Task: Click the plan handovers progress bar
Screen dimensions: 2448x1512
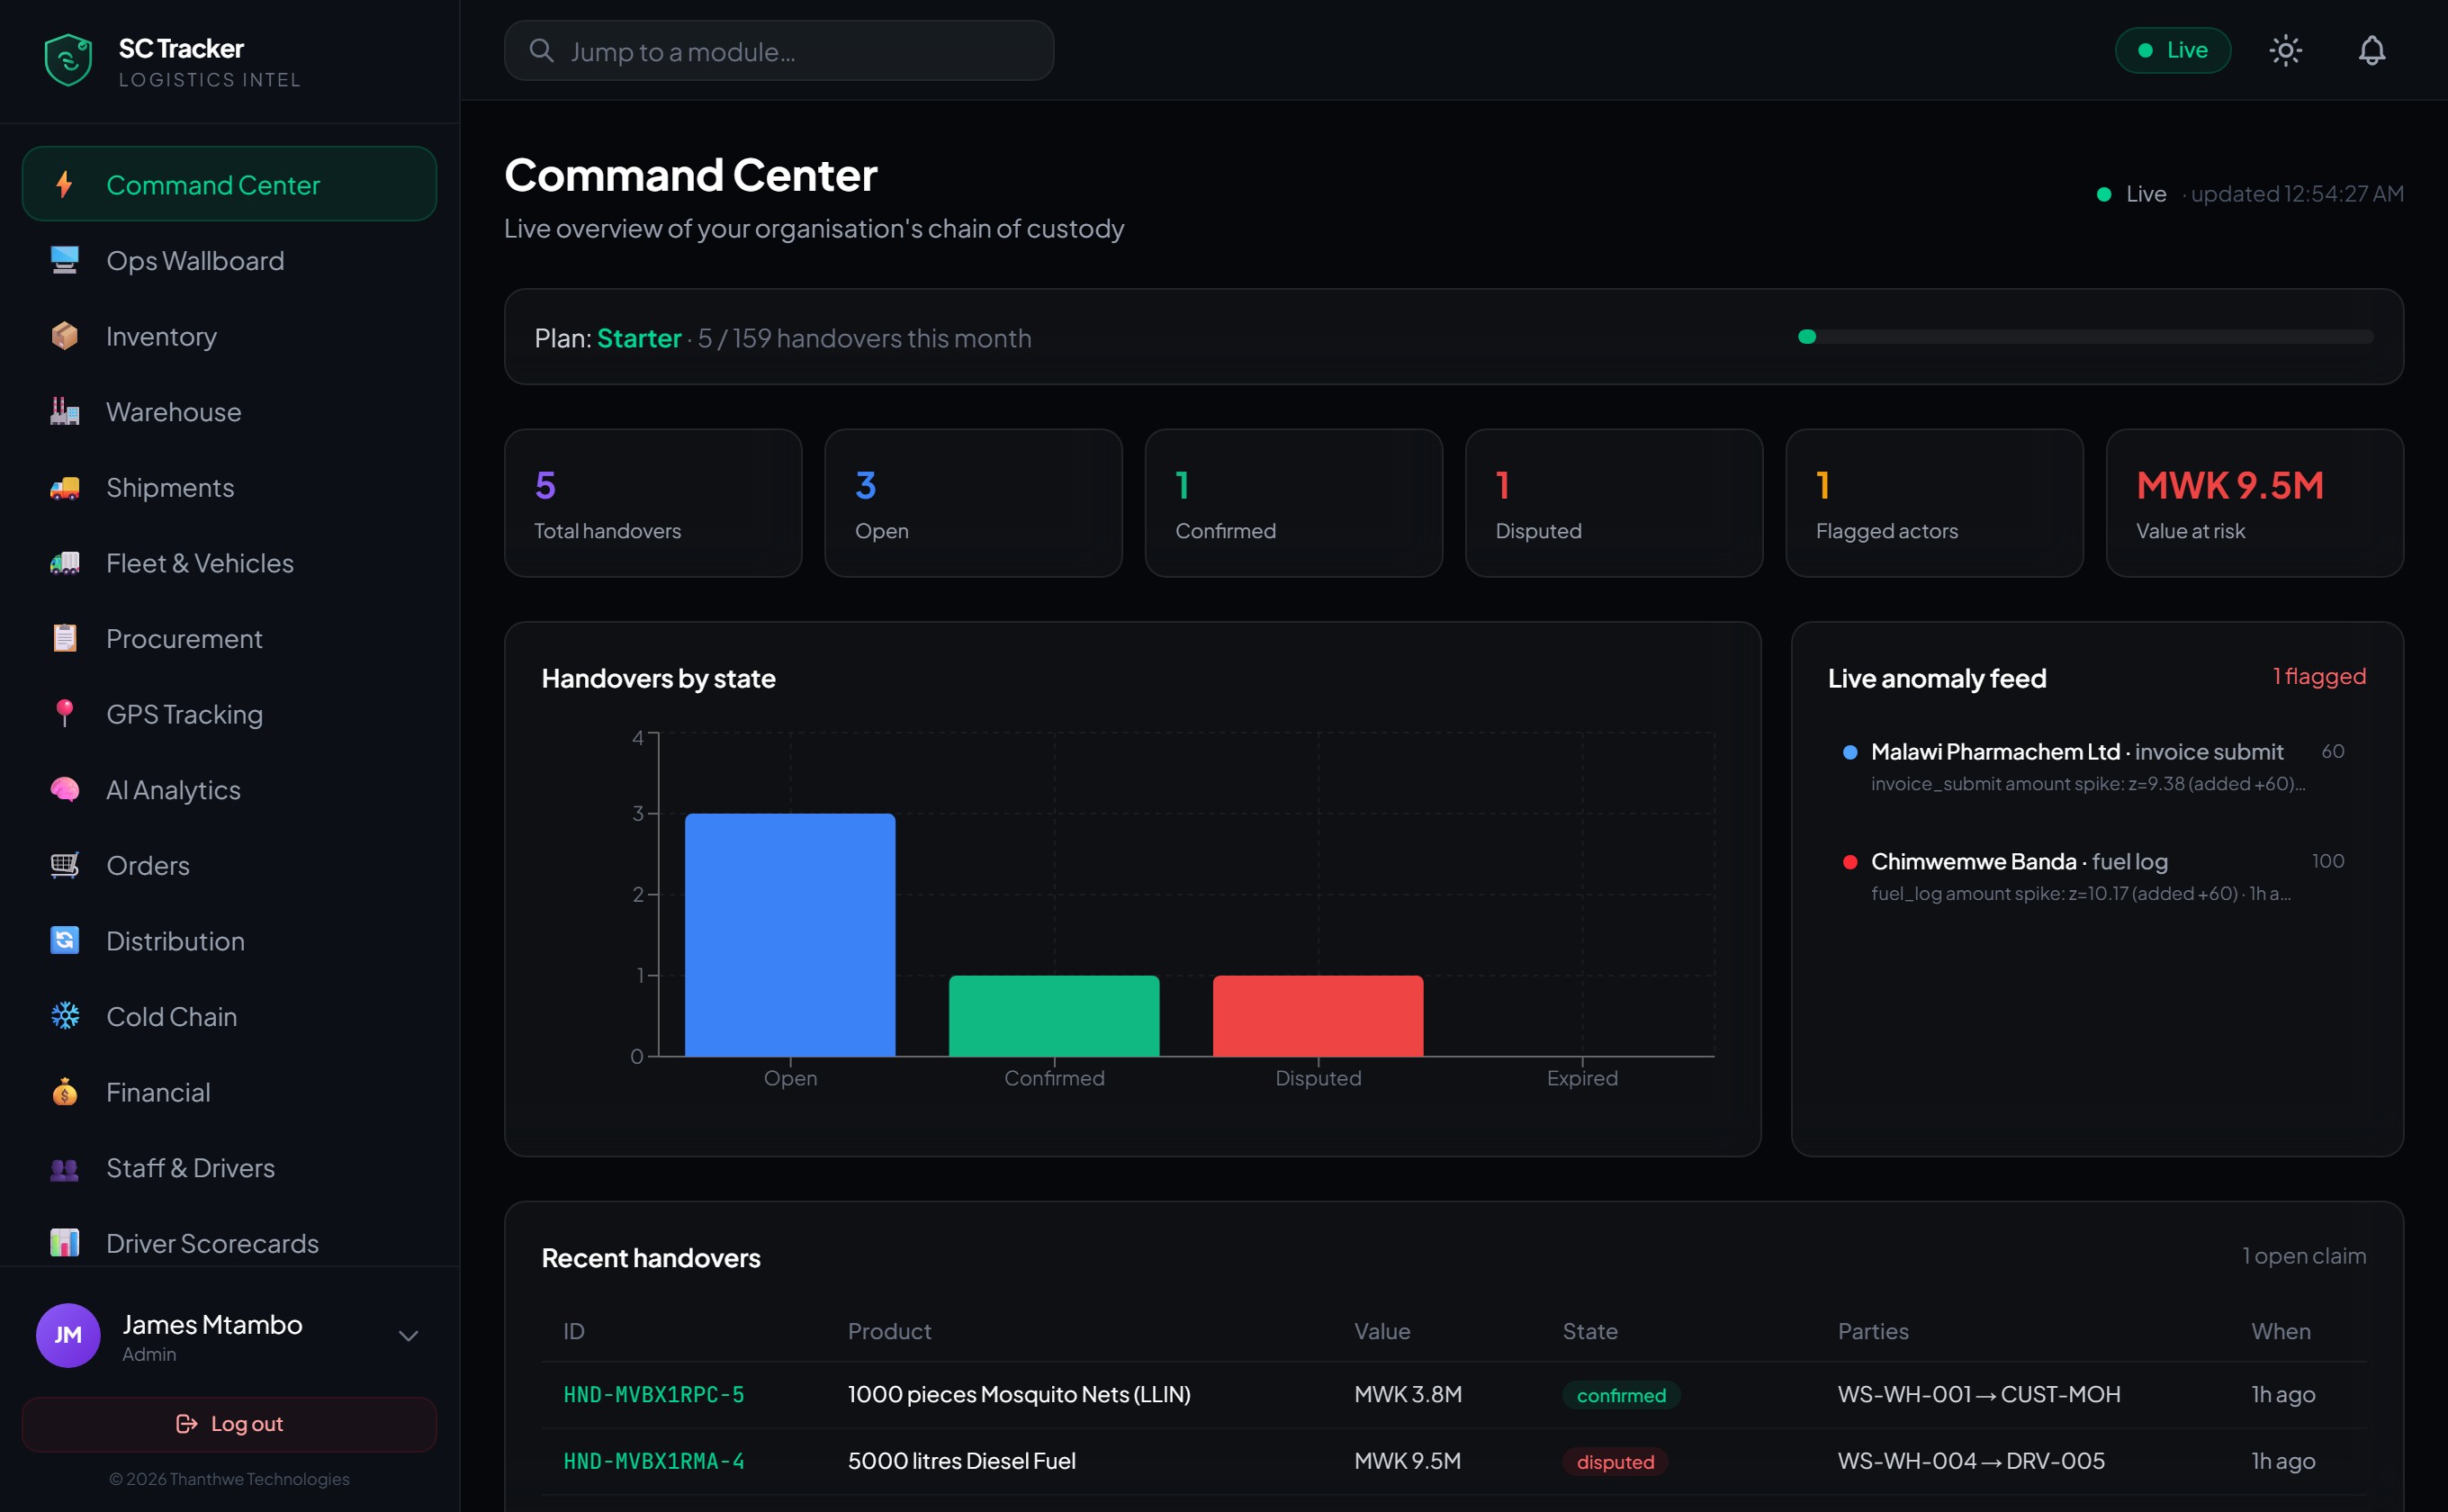Action: 2085,337
